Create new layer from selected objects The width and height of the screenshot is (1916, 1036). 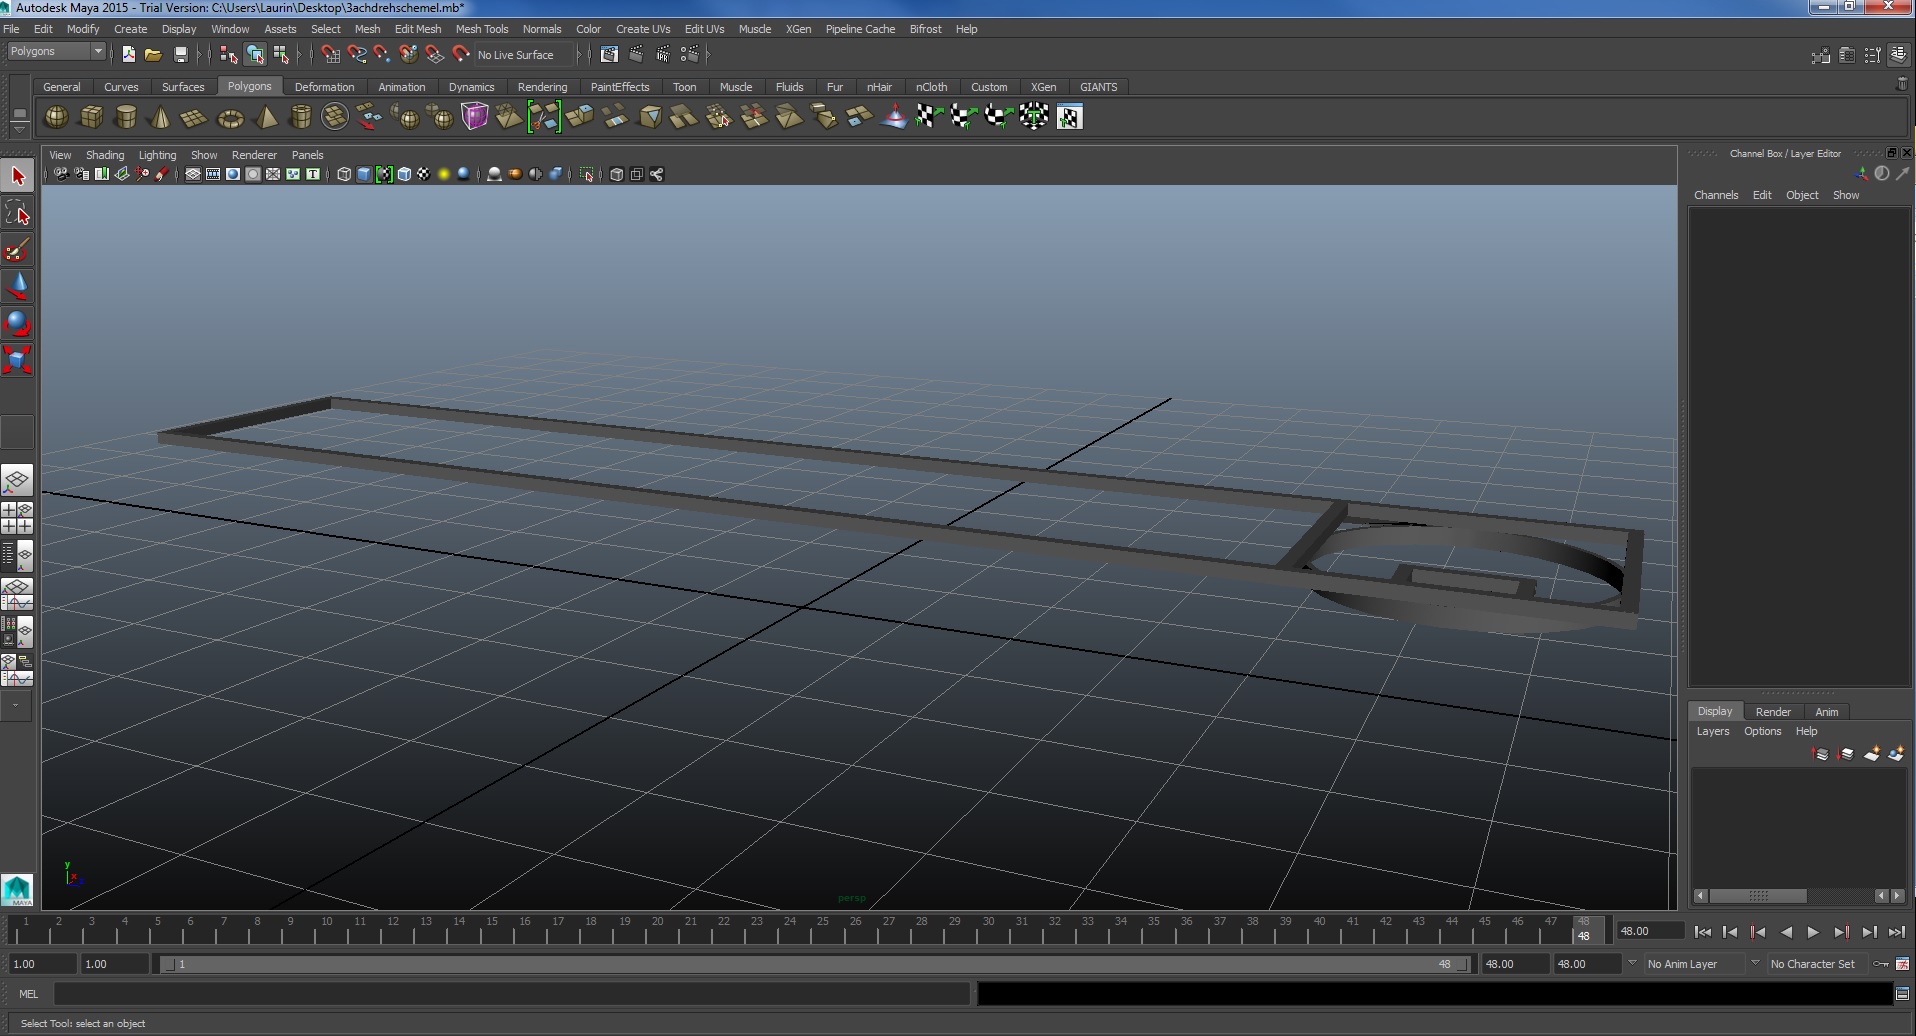click(1896, 754)
